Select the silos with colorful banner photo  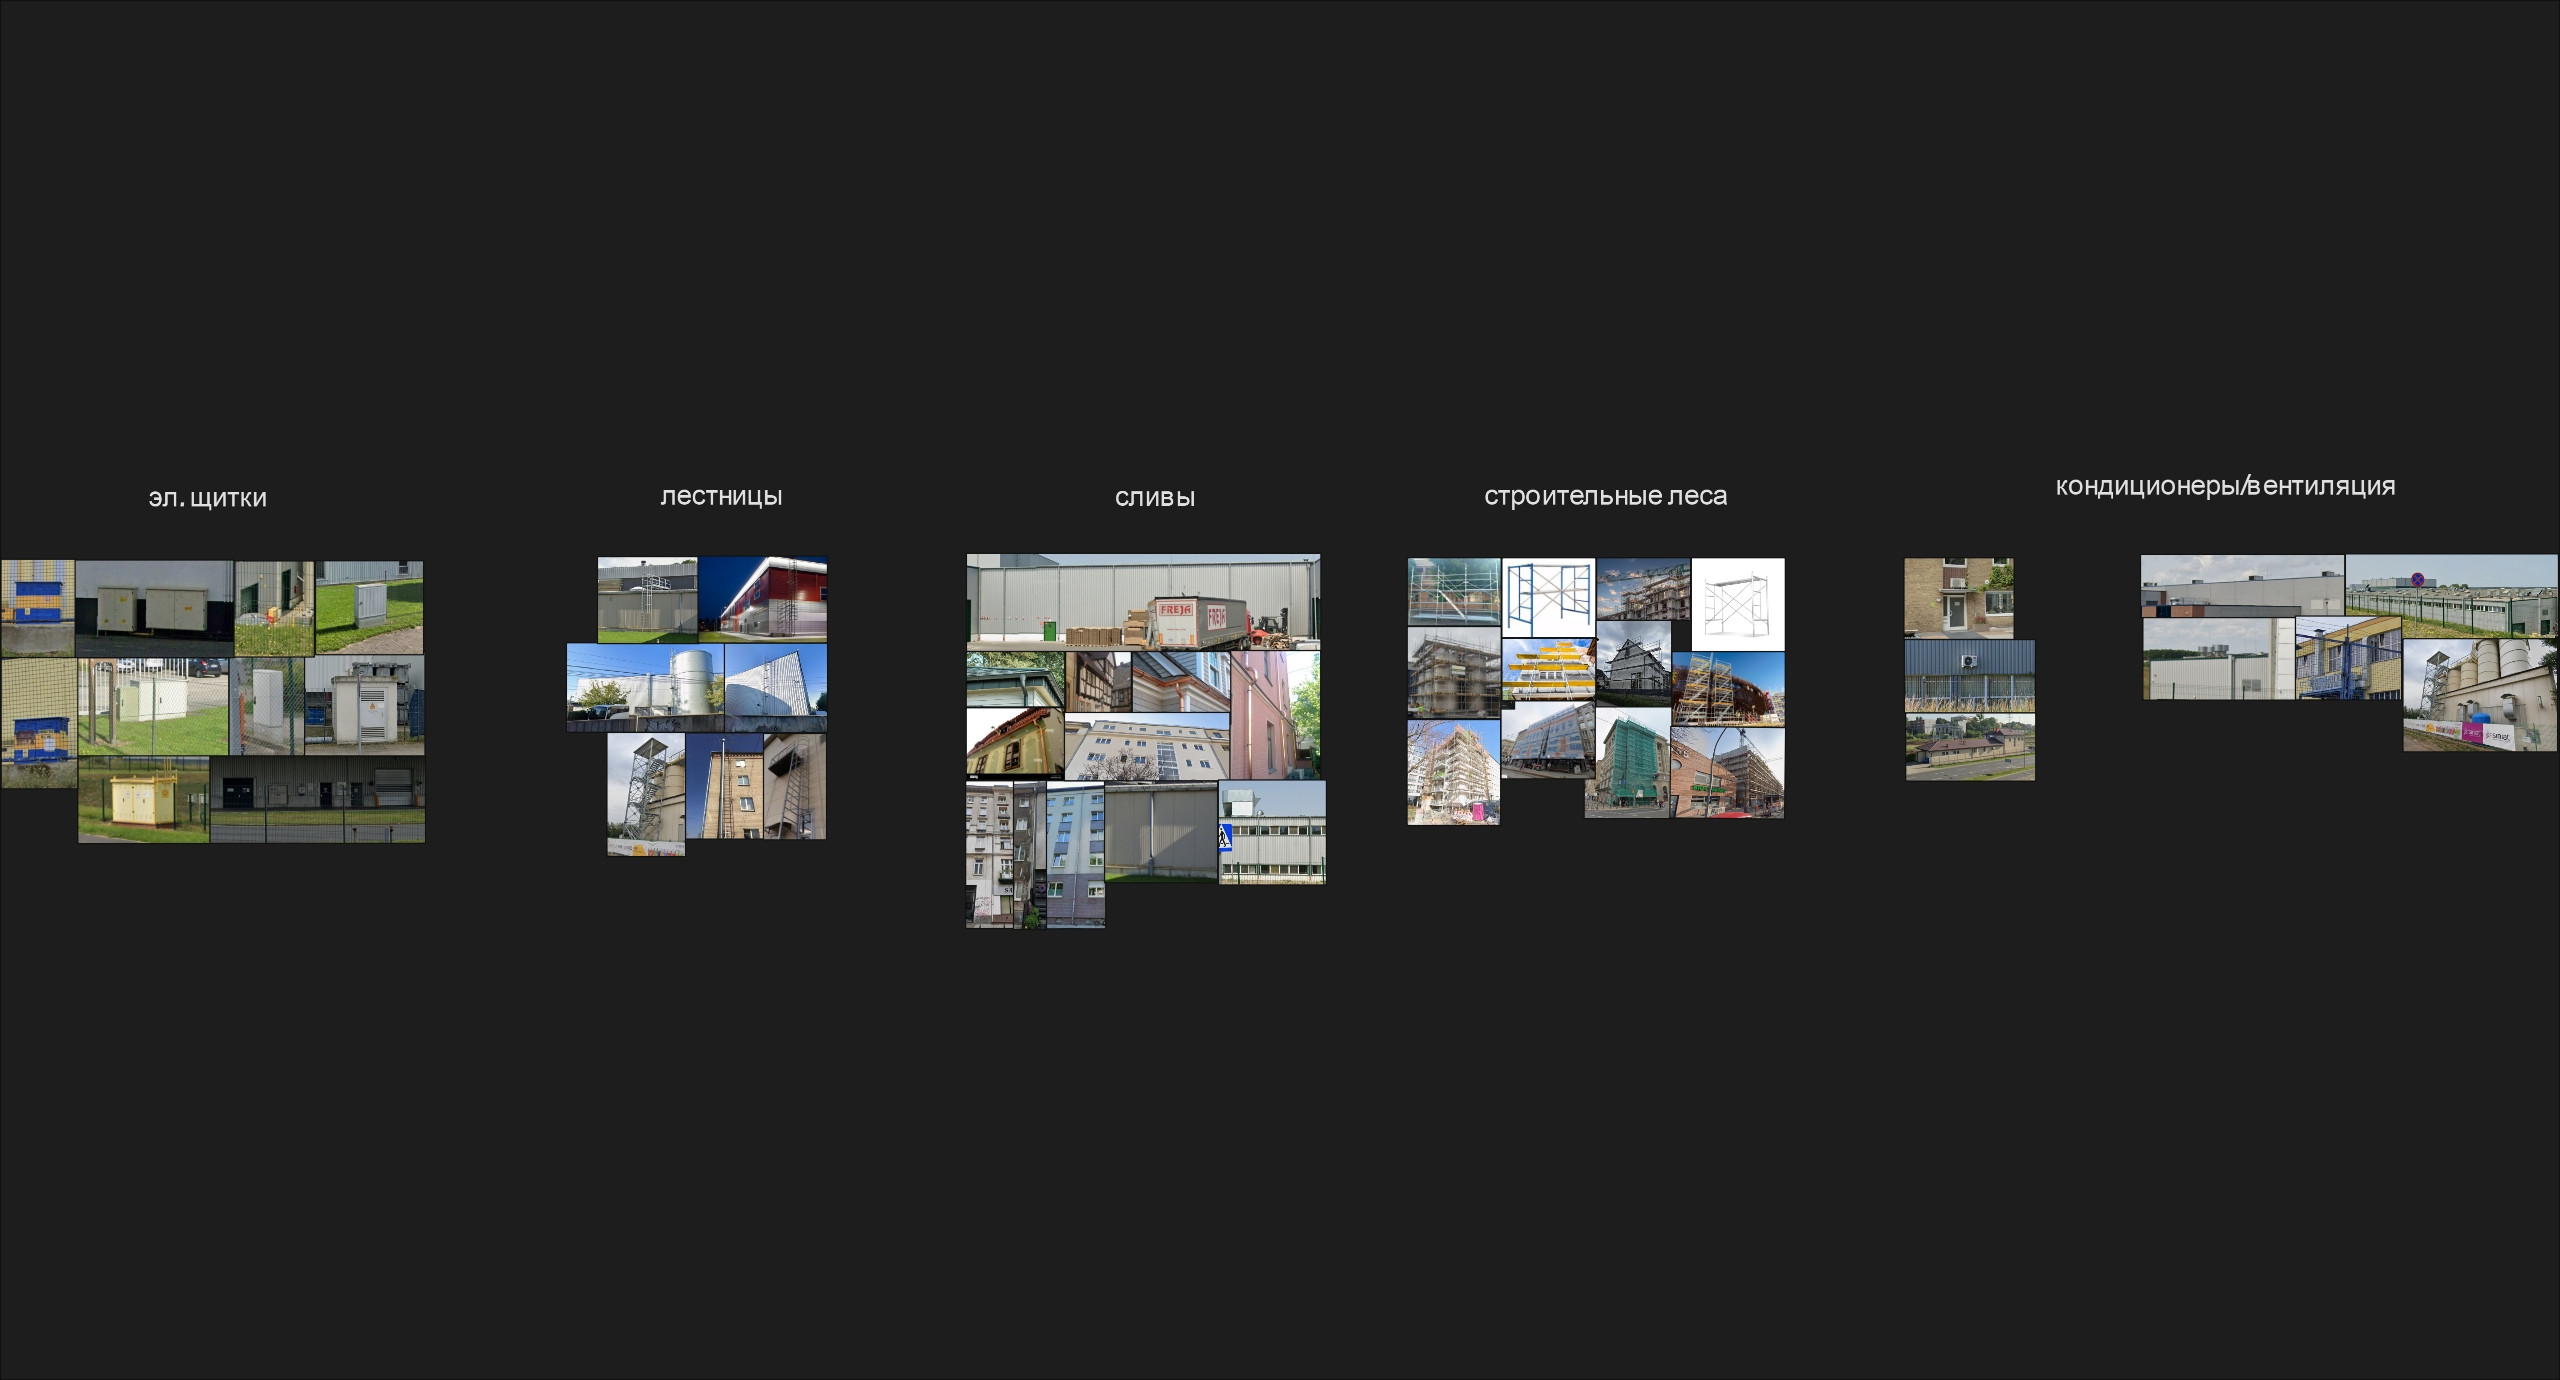click(x=2480, y=695)
